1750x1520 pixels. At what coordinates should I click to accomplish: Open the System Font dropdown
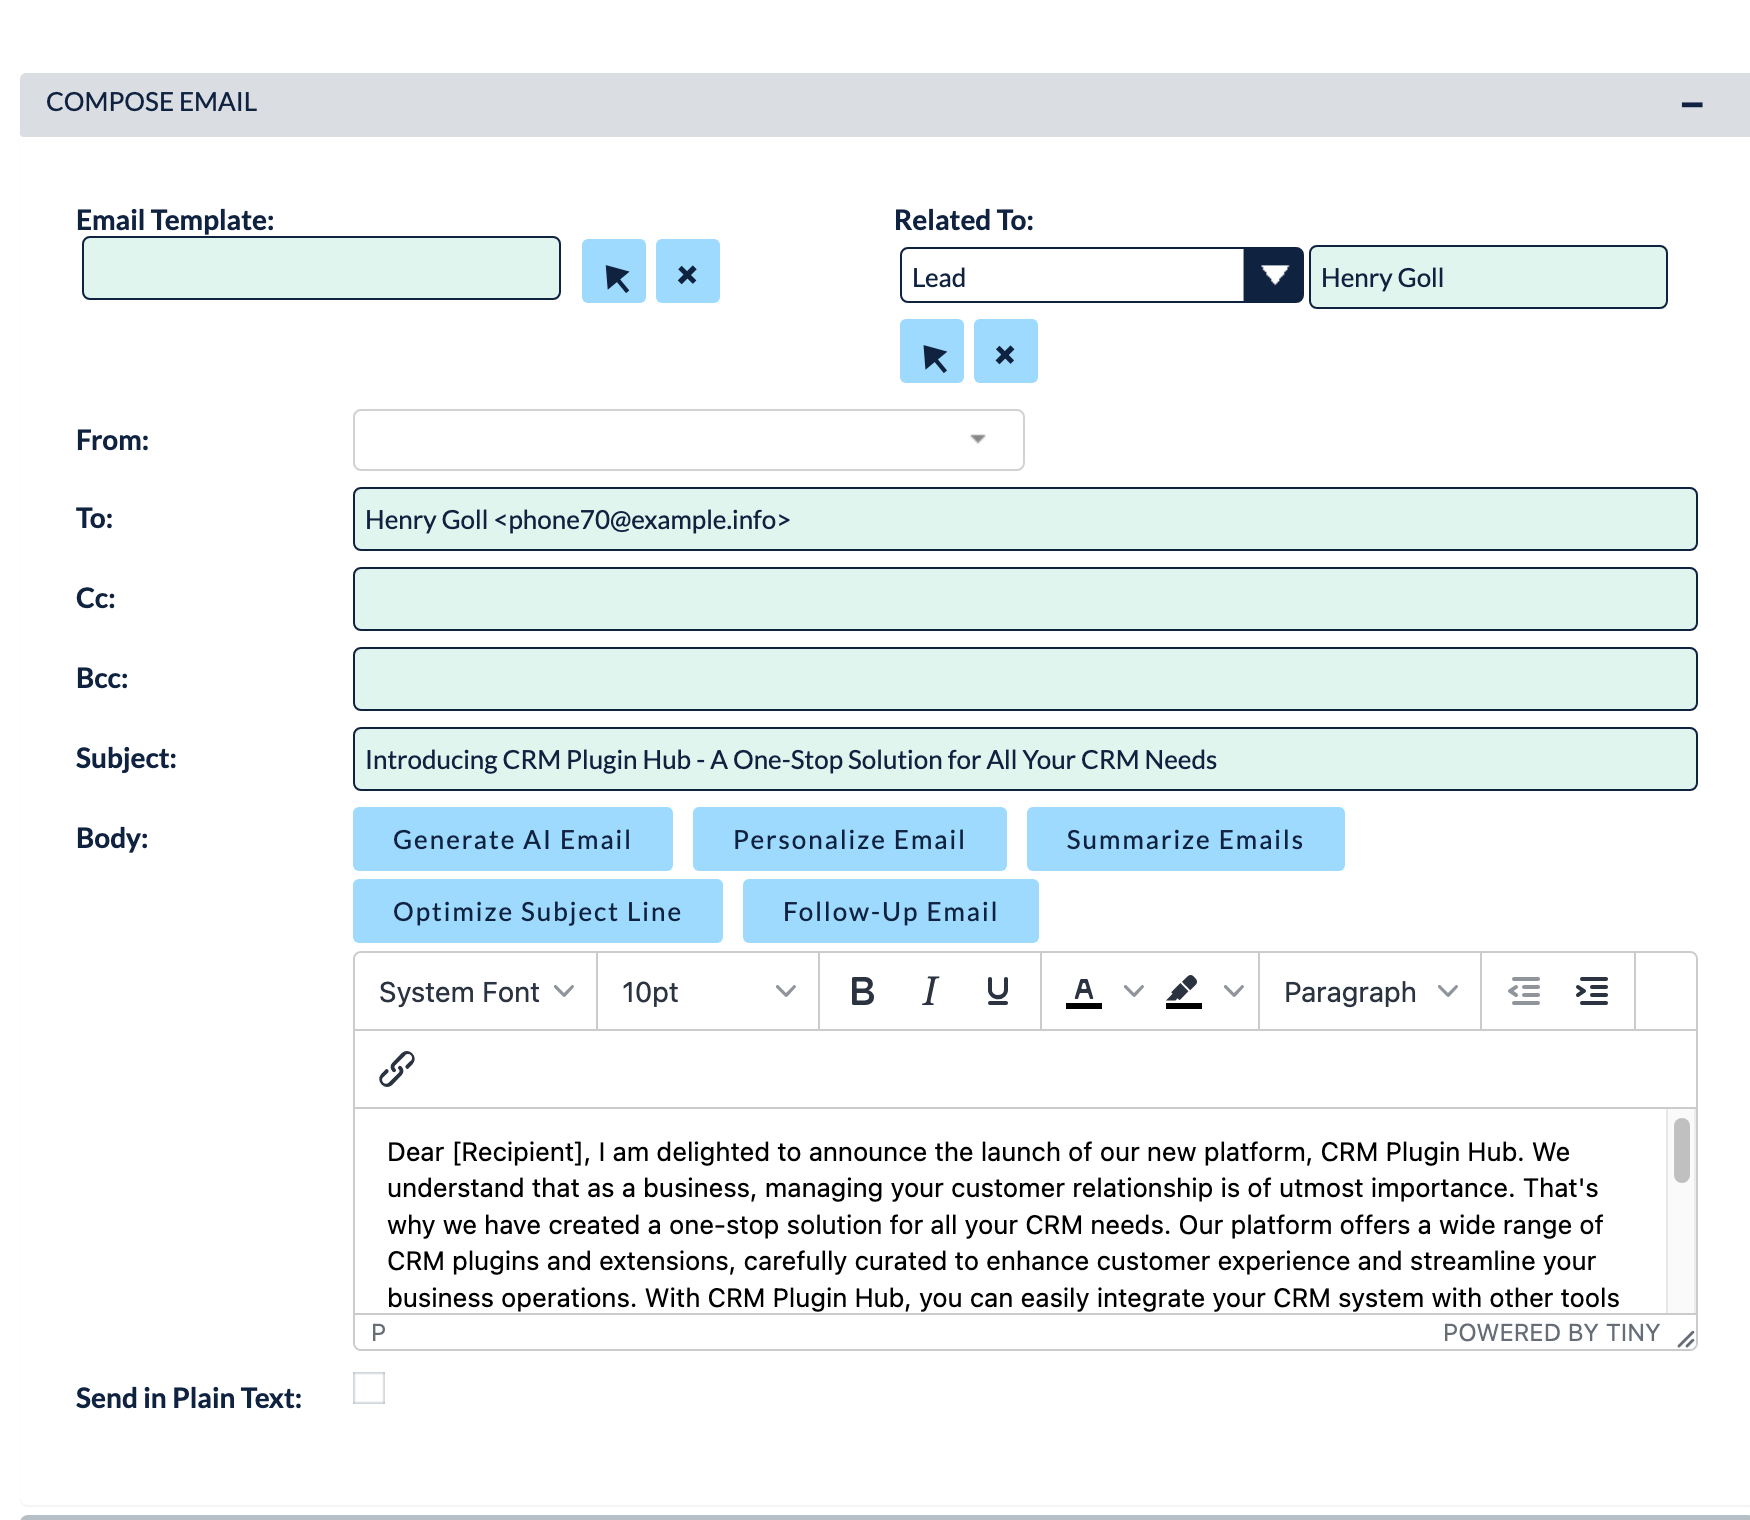pyautogui.click(x=476, y=991)
